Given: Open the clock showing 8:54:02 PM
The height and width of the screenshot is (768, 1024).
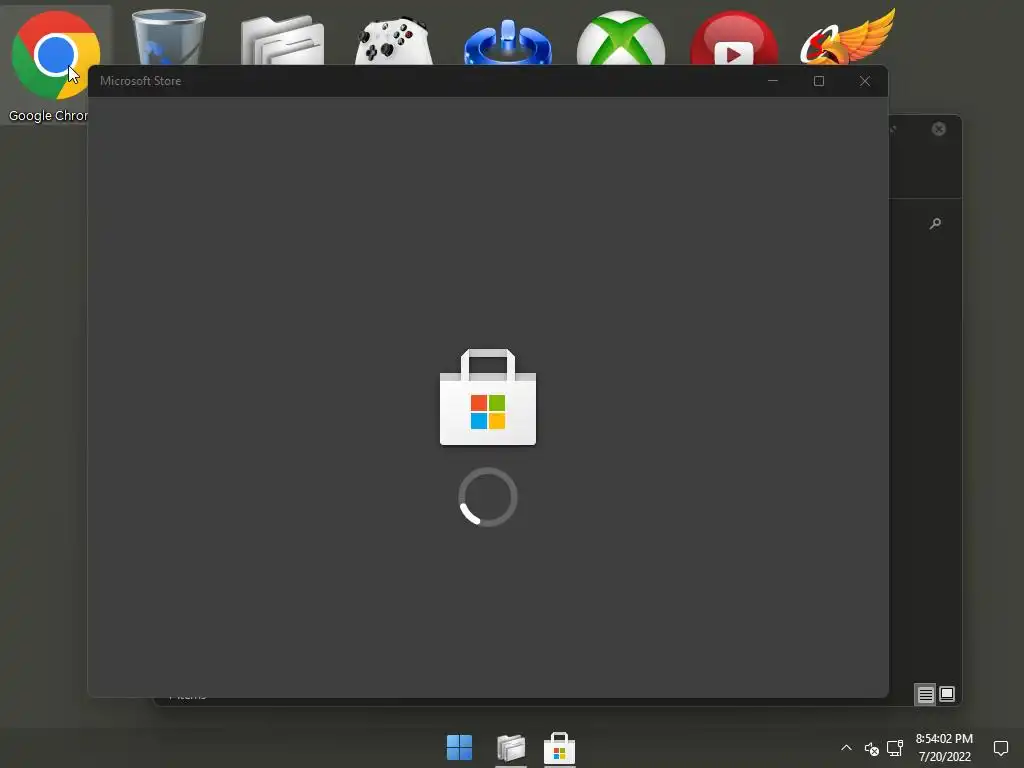Looking at the screenshot, I should [944, 748].
